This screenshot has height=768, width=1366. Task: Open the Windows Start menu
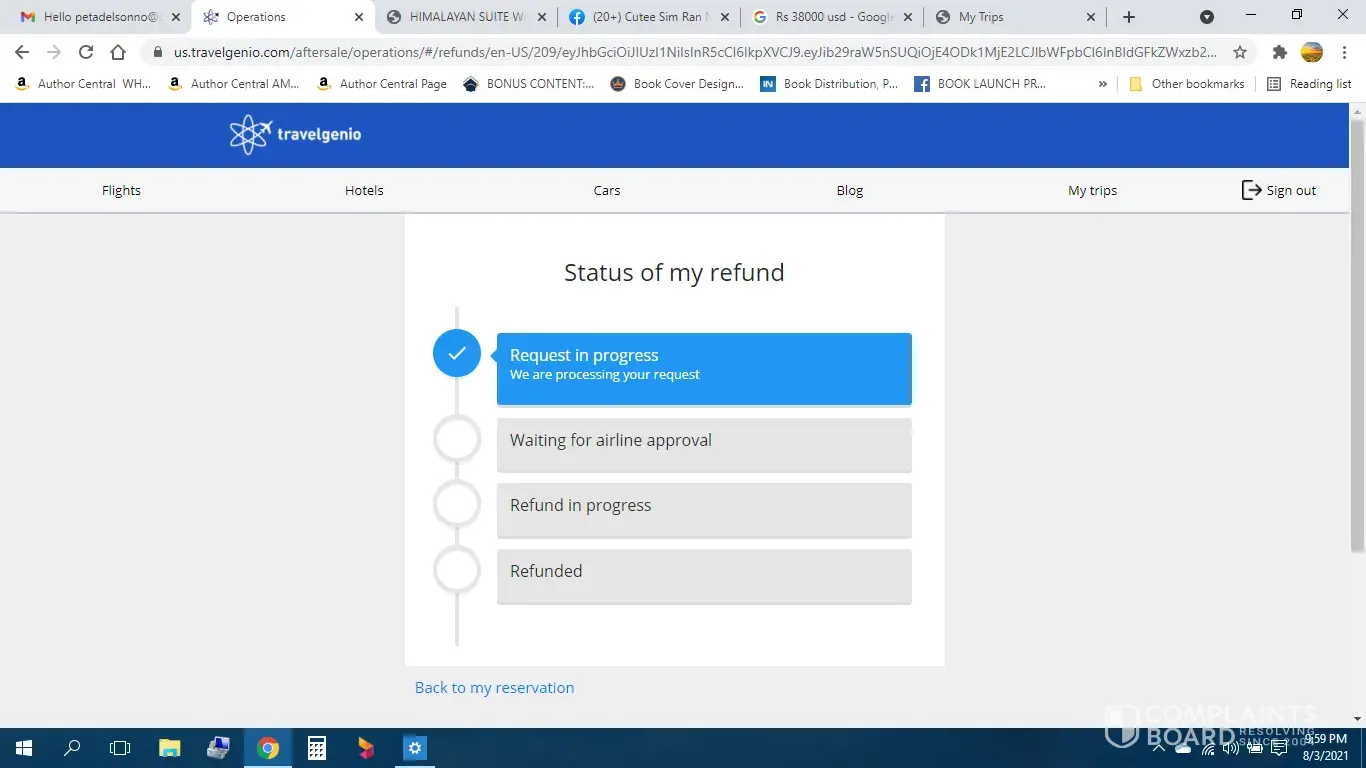[23, 748]
